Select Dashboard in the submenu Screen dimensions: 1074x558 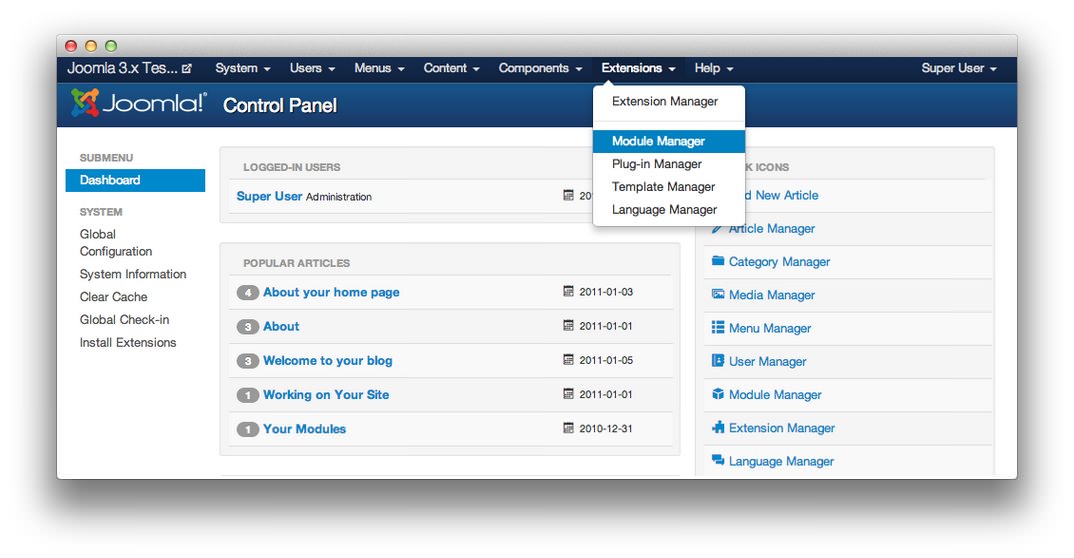[x=135, y=180]
